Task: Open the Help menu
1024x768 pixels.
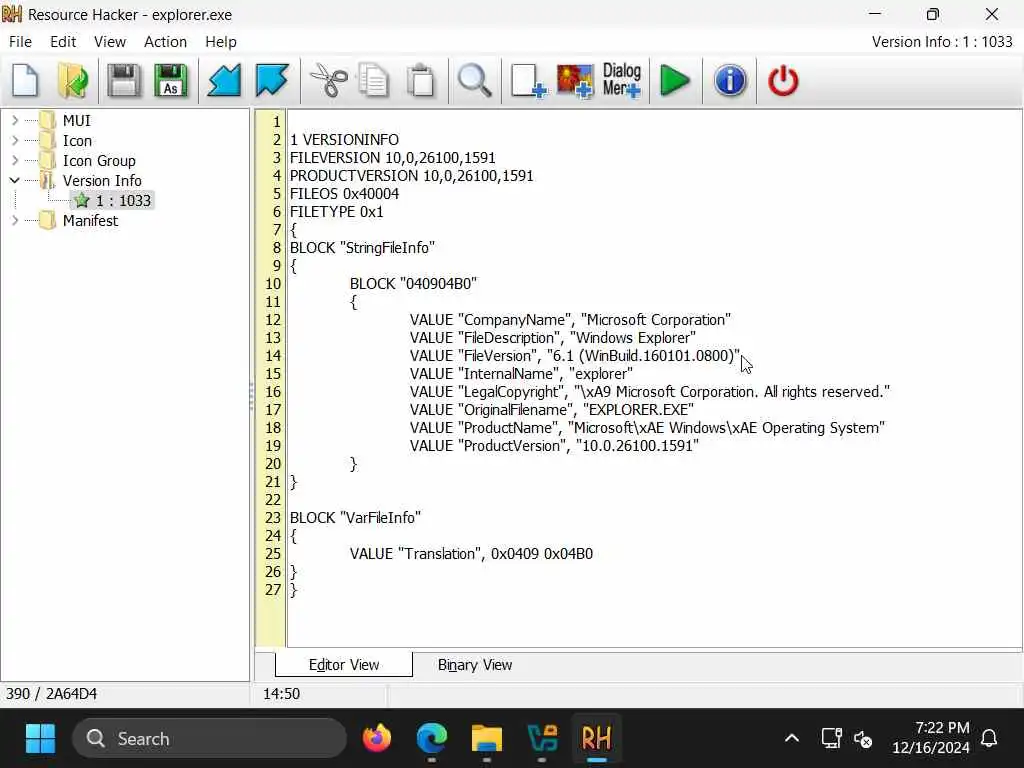Action: click(x=221, y=42)
